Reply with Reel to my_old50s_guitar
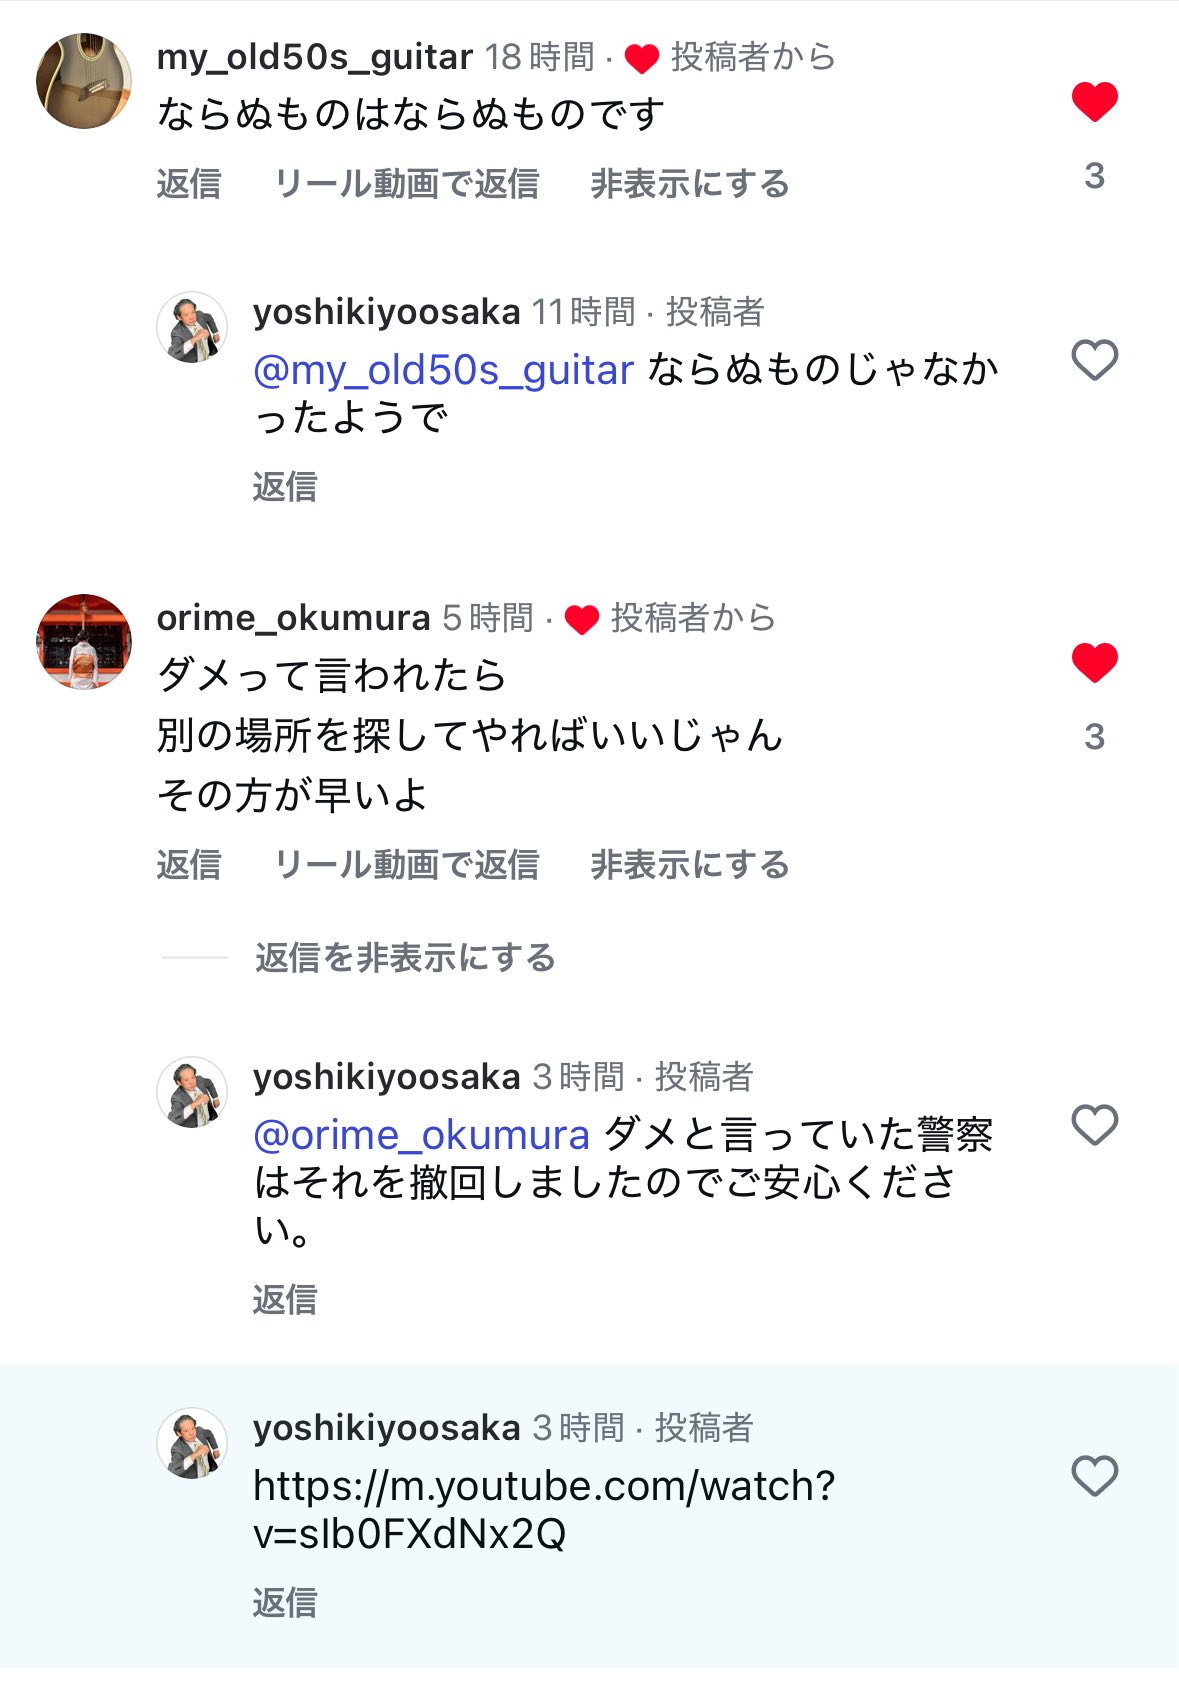This screenshot has height=1686, width=1179. coord(406,184)
